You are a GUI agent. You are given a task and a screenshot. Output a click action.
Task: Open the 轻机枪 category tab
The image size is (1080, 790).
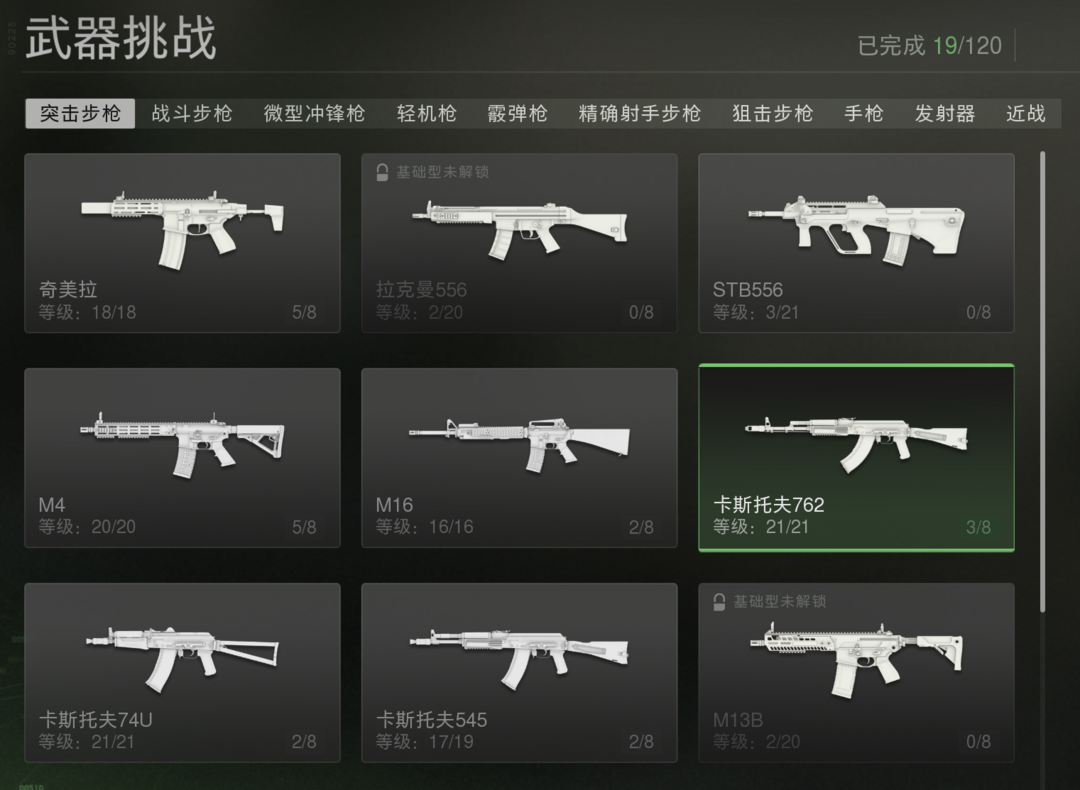[x=427, y=114]
